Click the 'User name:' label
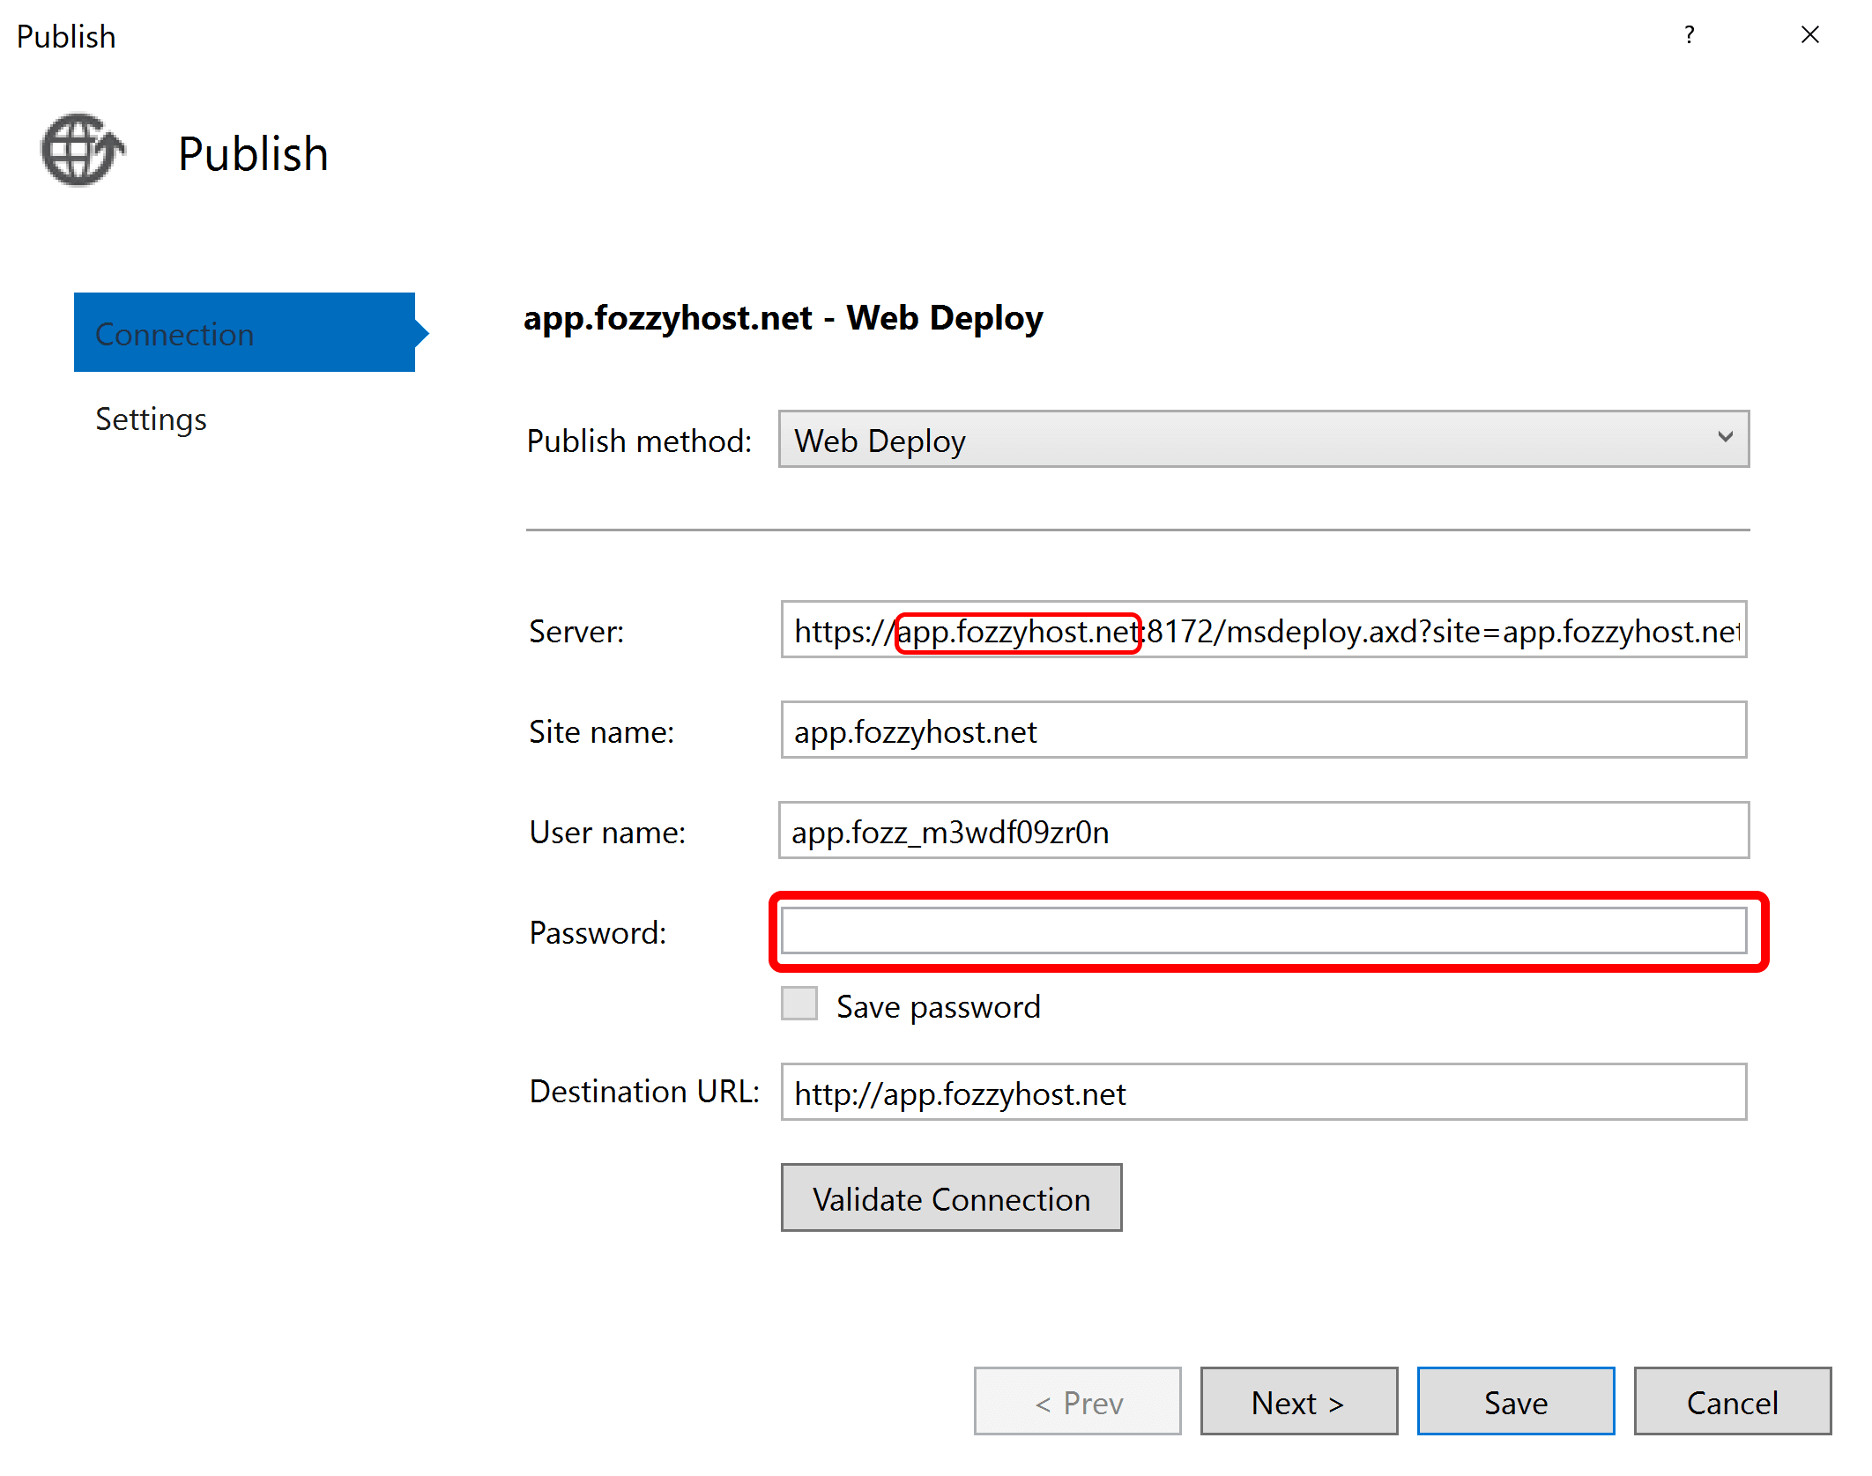 click(607, 832)
